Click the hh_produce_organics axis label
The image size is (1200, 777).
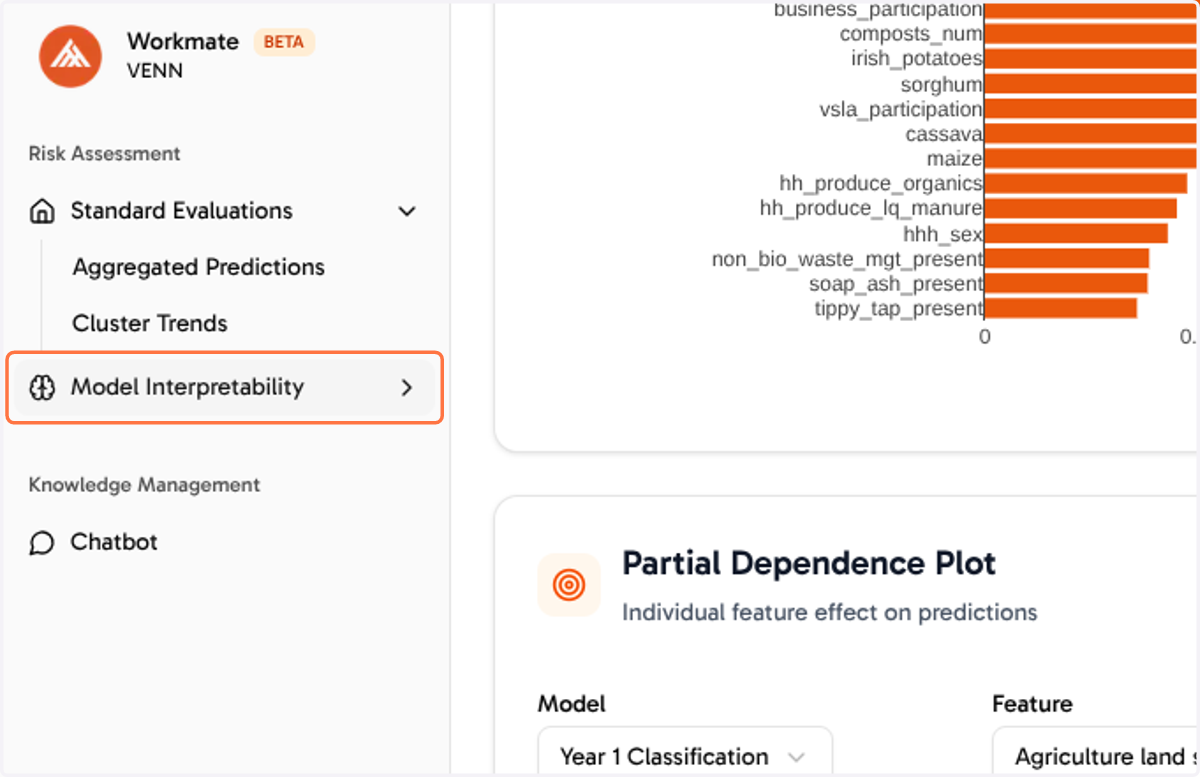click(881, 184)
